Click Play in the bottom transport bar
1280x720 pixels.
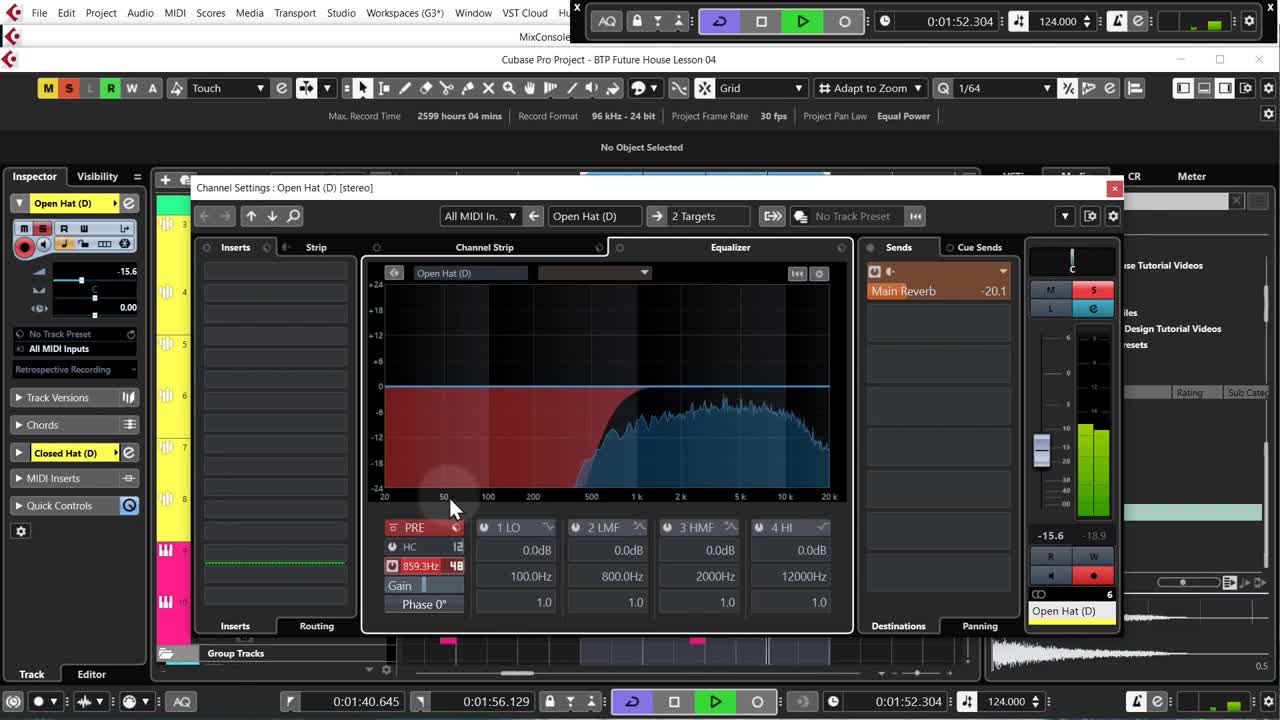pos(715,702)
